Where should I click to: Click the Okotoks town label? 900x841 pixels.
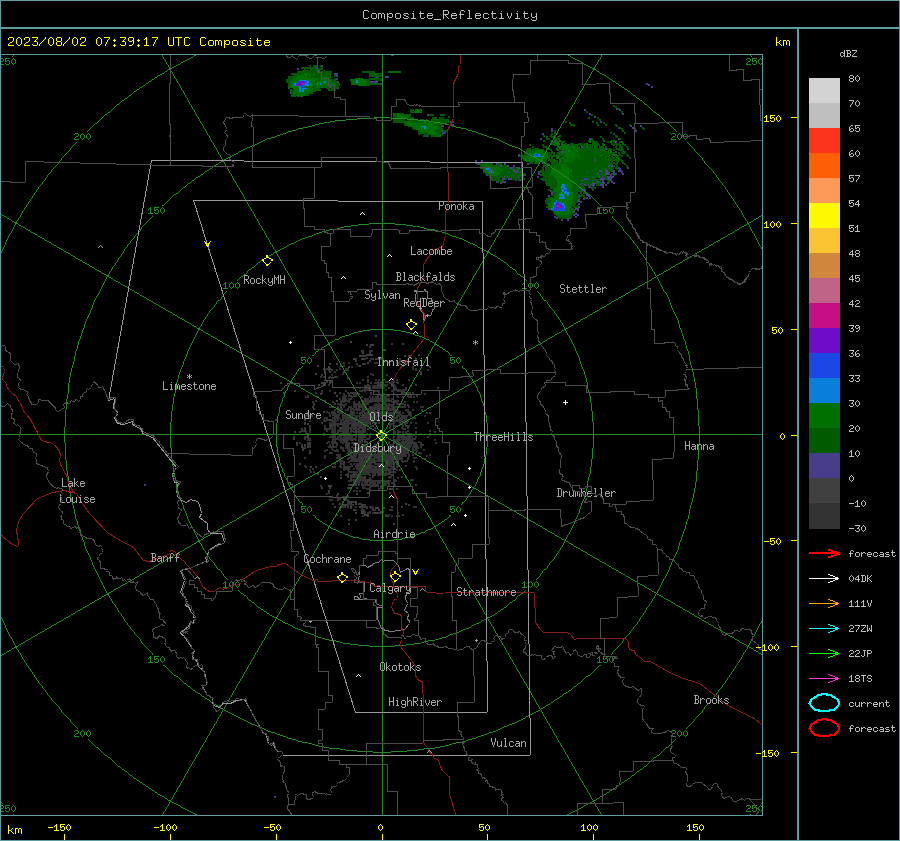tap(400, 667)
